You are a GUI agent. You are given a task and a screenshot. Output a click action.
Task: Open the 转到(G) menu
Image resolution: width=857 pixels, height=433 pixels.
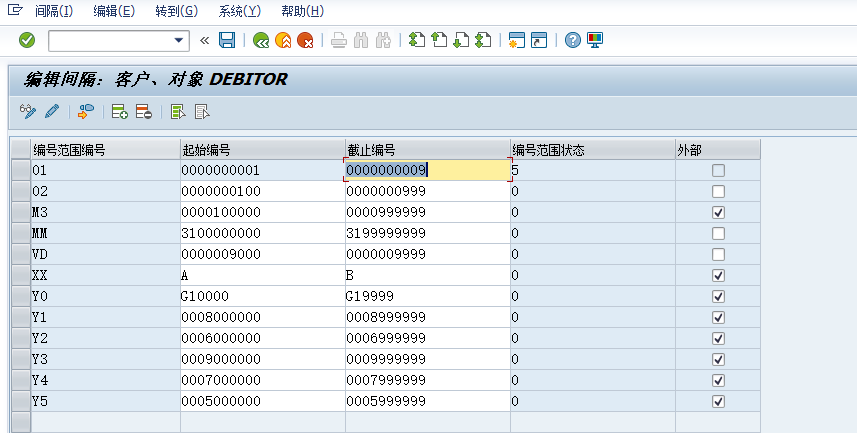point(176,11)
